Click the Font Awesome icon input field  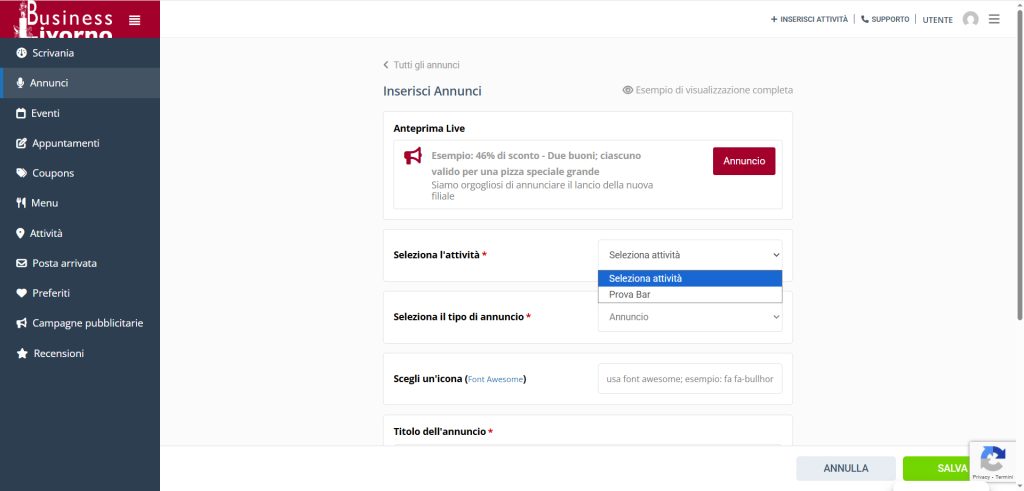click(x=690, y=379)
